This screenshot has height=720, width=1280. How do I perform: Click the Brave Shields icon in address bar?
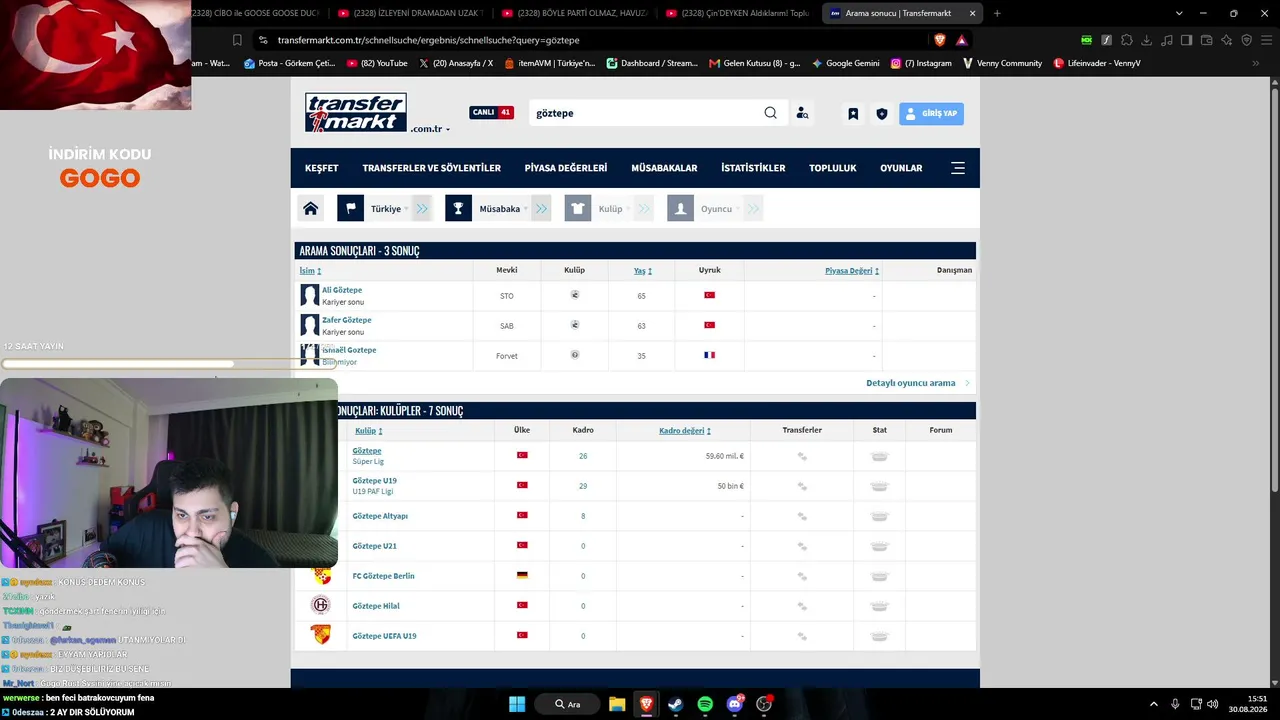click(940, 40)
